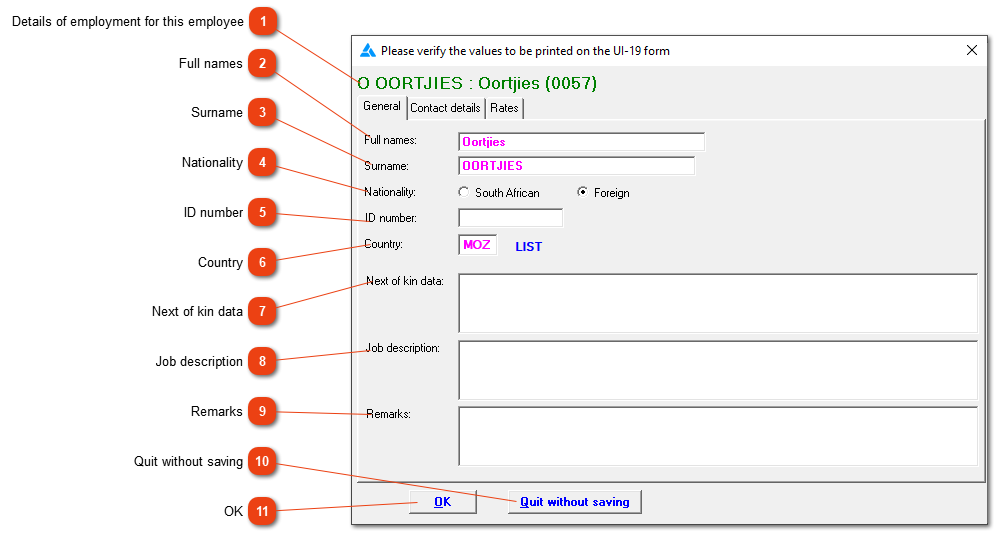The image size is (996, 536).
Task: Click the 'Country:' field label
Action: [383, 244]
